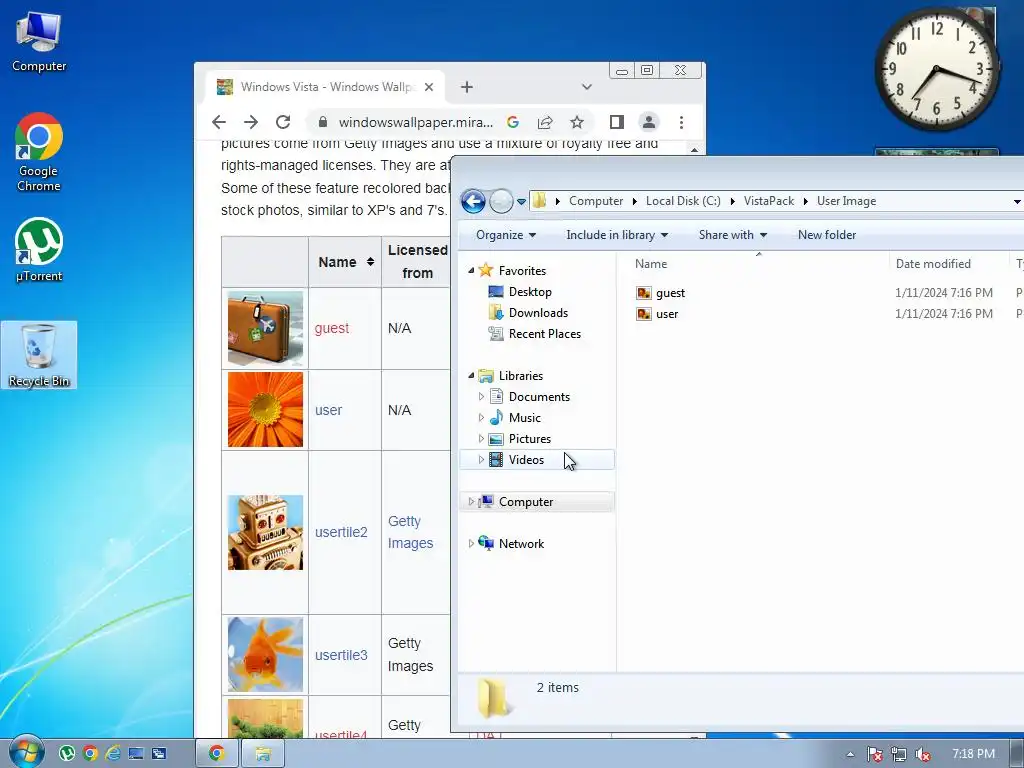Expand the Videos library

pyautogui.click(x=481, y=460)
